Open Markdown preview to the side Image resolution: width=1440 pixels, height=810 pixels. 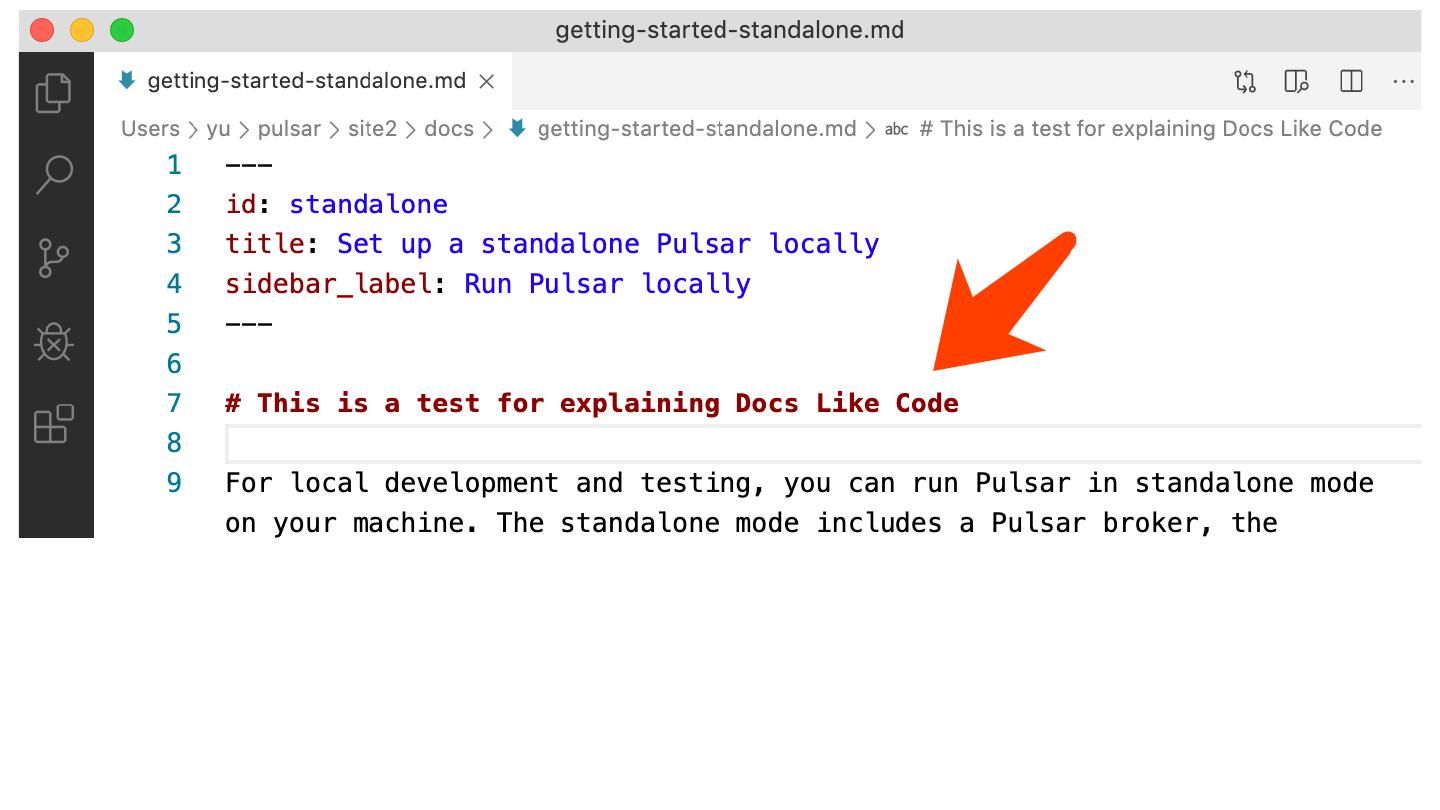[x=1297, y=81]
